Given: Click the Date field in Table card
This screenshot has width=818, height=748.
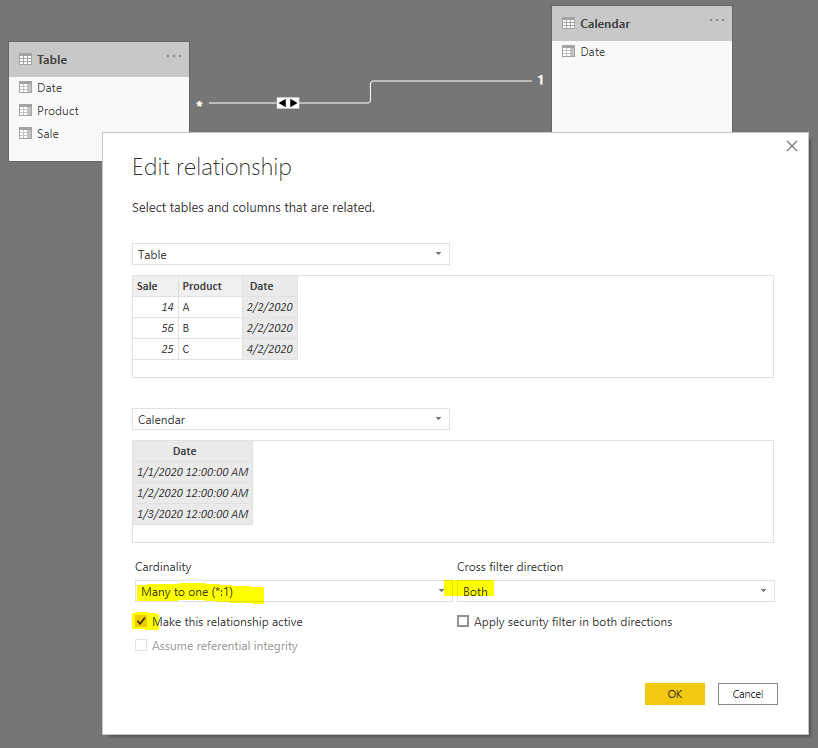Looking at the screenshot, I should click(x=49, y=88).
